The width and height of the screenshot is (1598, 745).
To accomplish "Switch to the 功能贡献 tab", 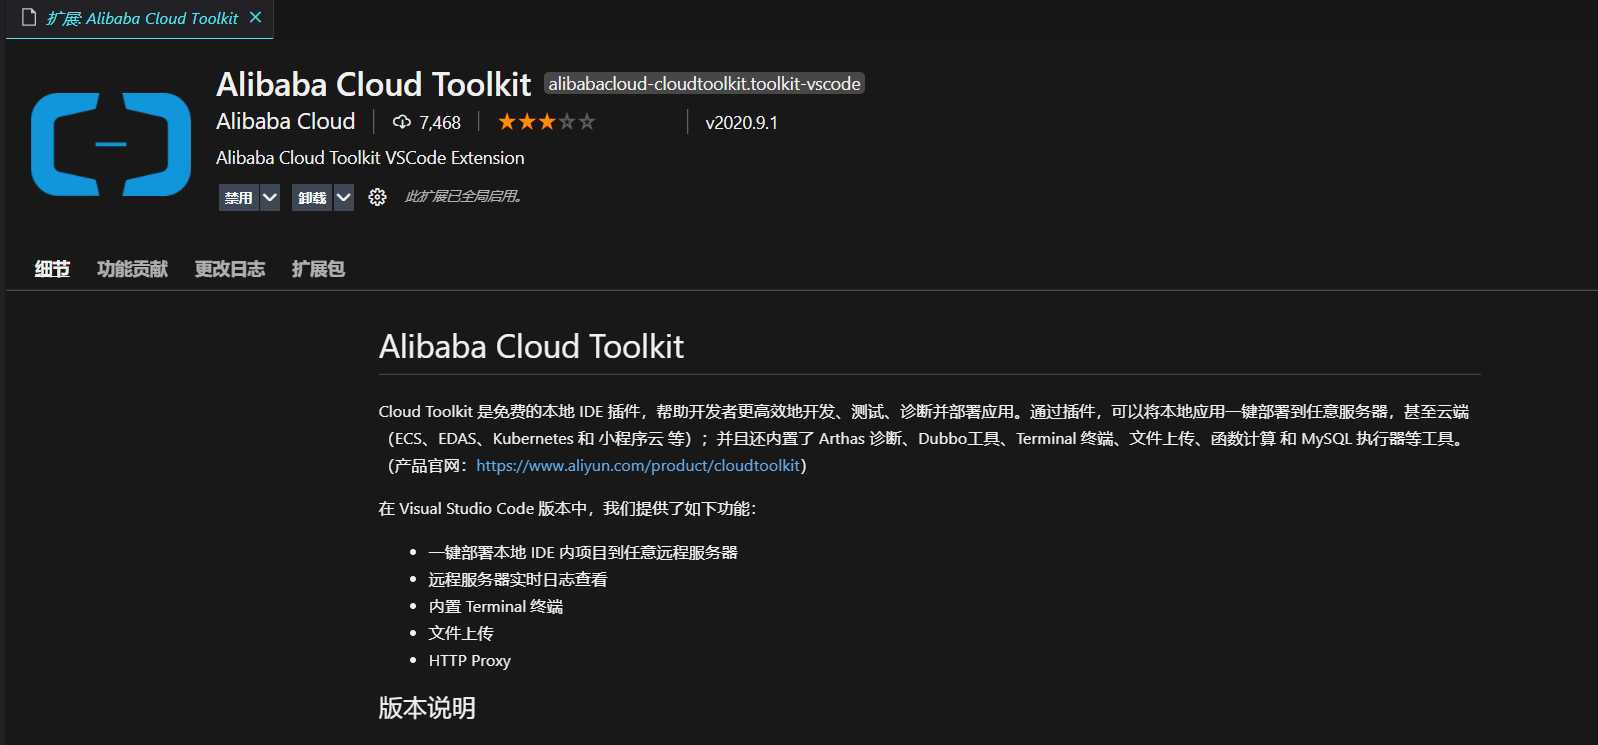I will click(x=132, y=269).
